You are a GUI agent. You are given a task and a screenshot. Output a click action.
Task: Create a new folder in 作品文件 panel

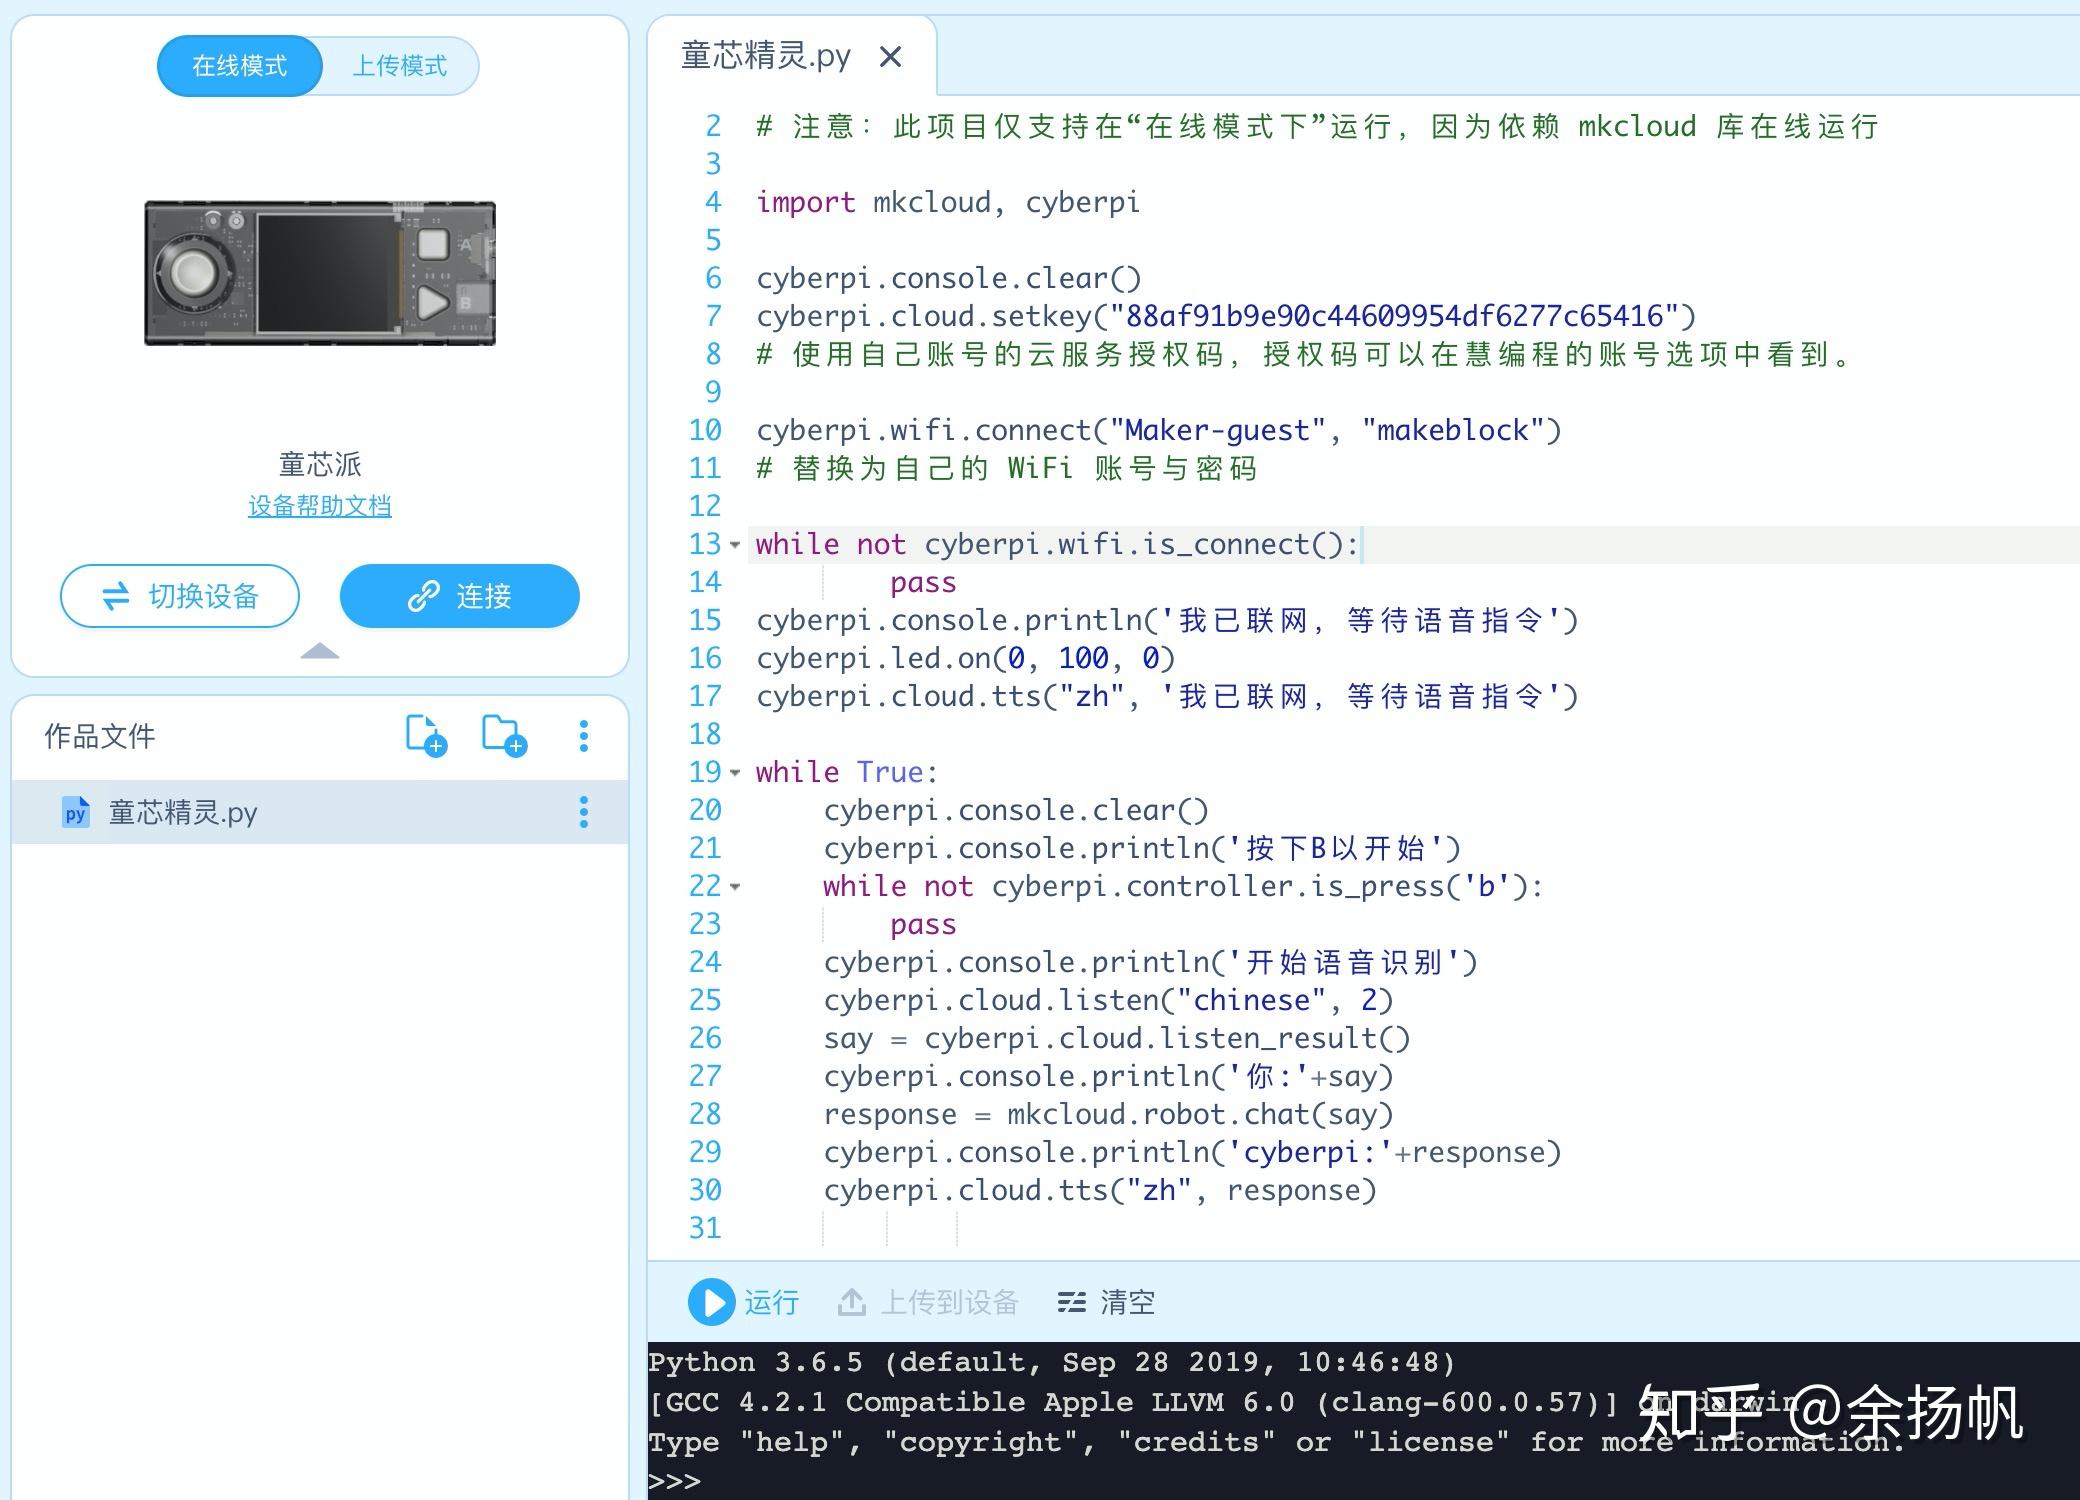click(505, 736)
